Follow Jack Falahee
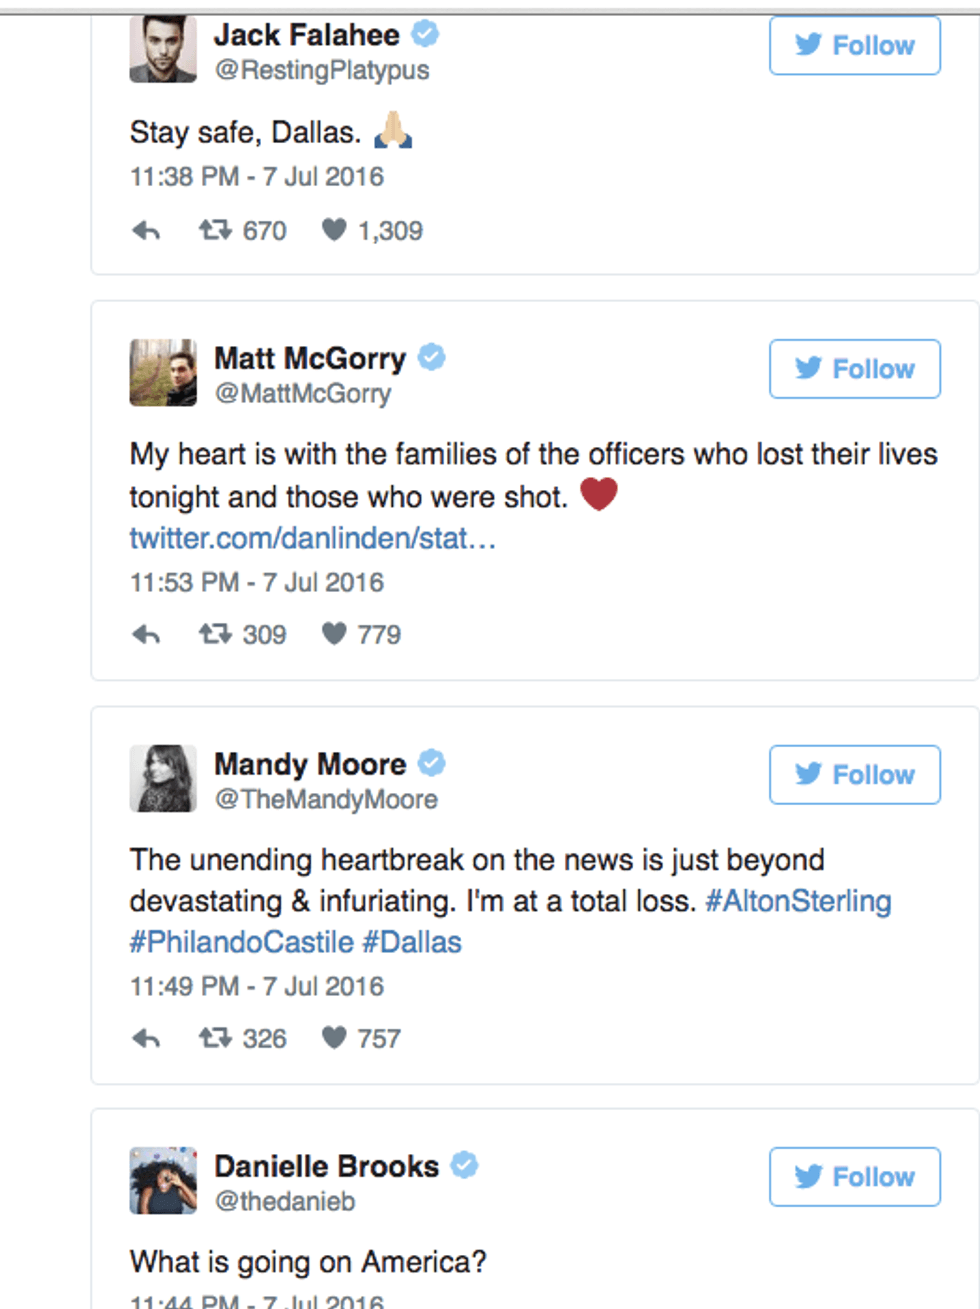This screenshot has width=980, height=1309. click(854, 46)
